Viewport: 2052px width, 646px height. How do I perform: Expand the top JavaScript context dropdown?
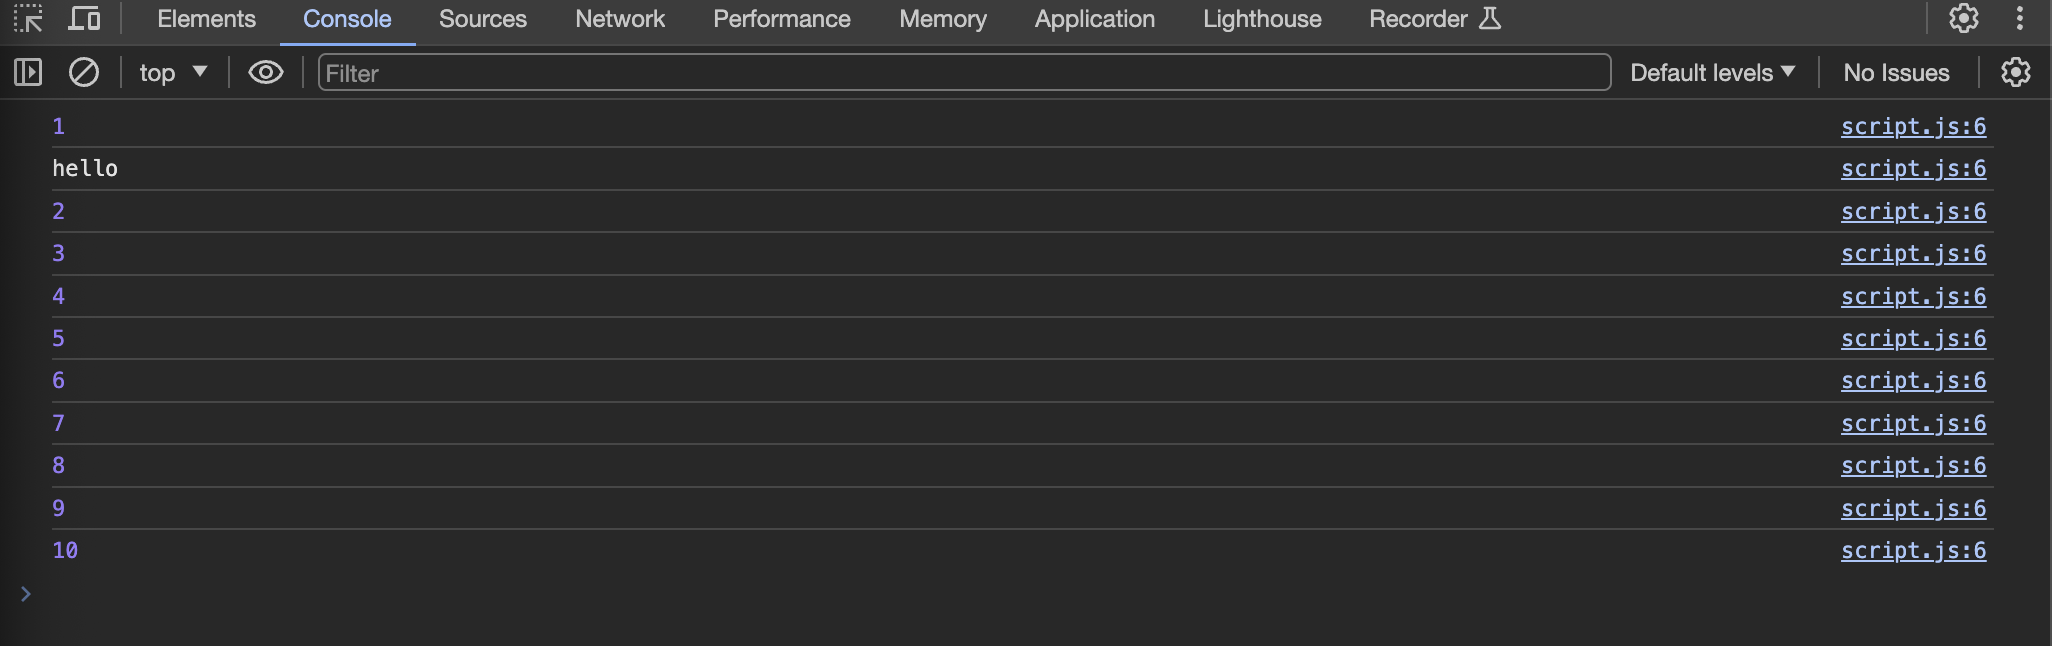[x=173, y=72]
